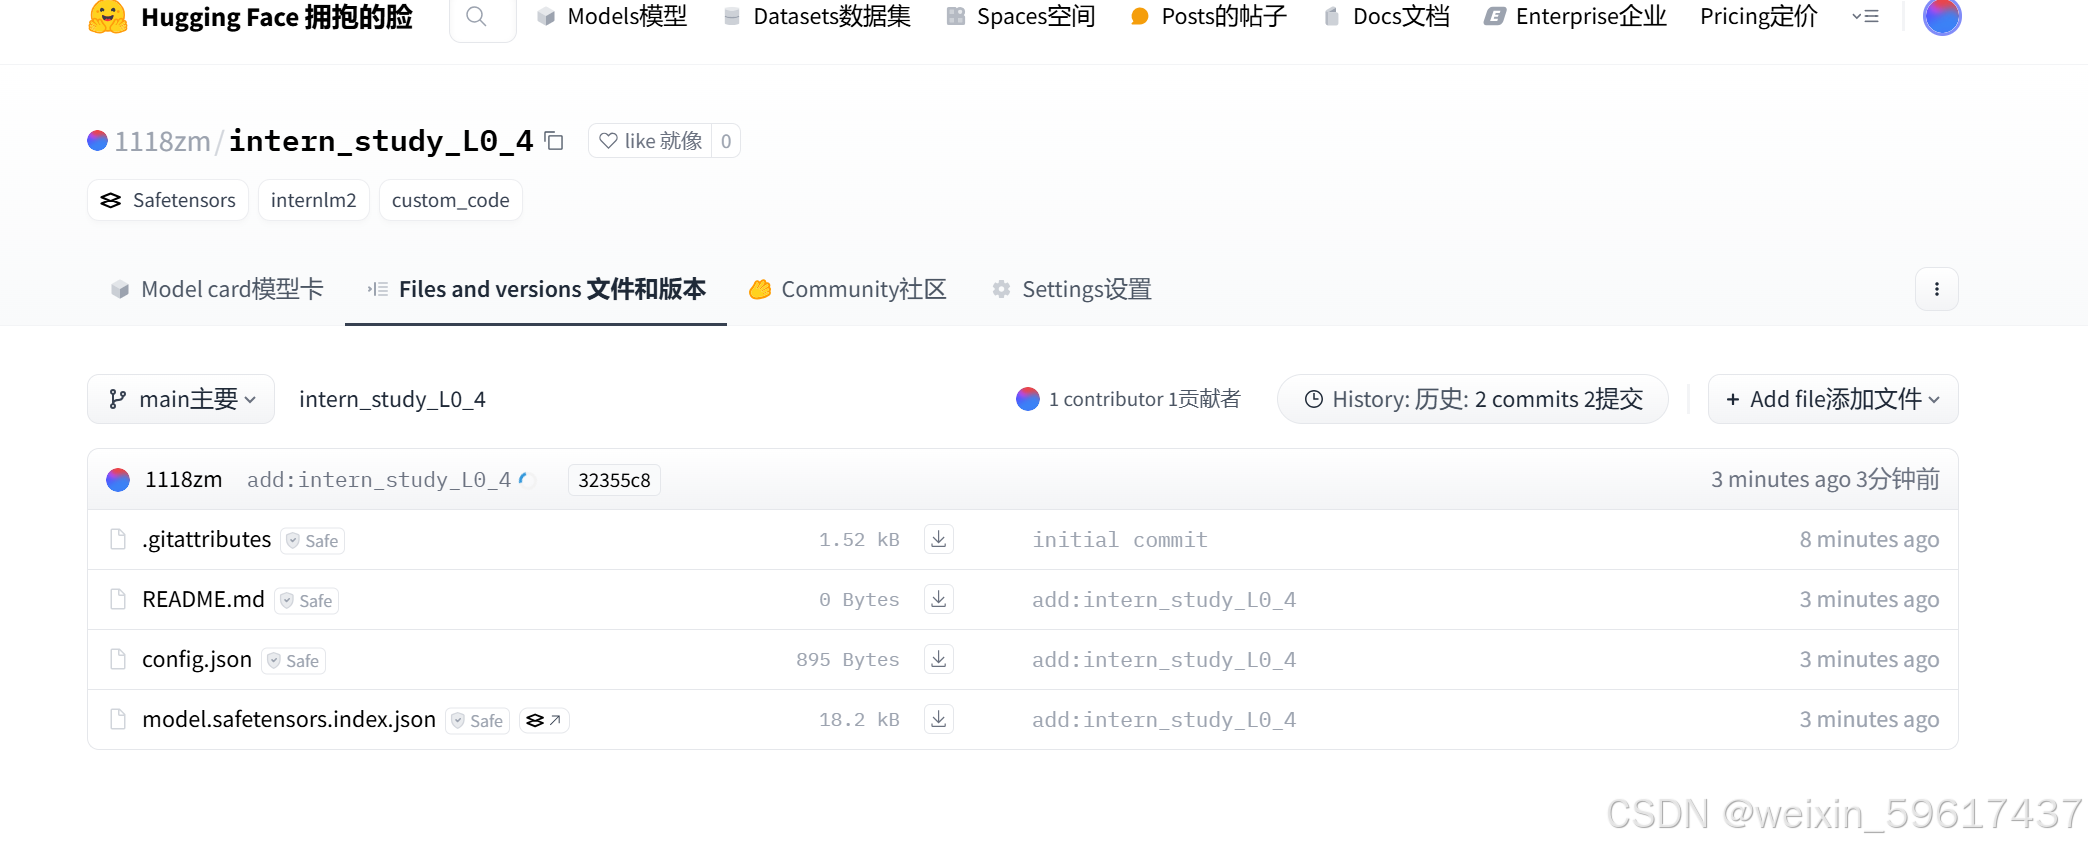Download the model.safetensors.index.json file
The height and width of the screenshot is (848, 2088).
tap(938, 719)
